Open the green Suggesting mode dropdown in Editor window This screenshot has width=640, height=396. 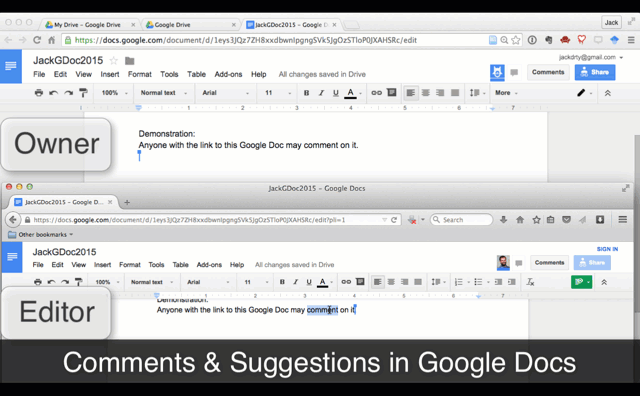tap(581, 282)
